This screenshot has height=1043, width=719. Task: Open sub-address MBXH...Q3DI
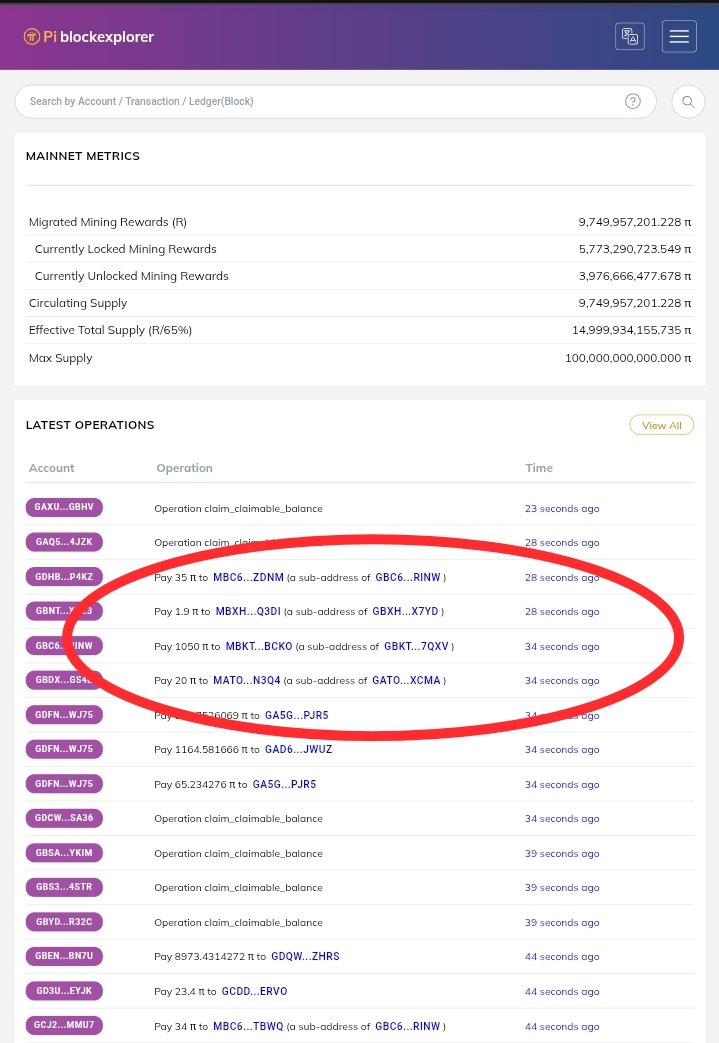(x=248, y=611)
